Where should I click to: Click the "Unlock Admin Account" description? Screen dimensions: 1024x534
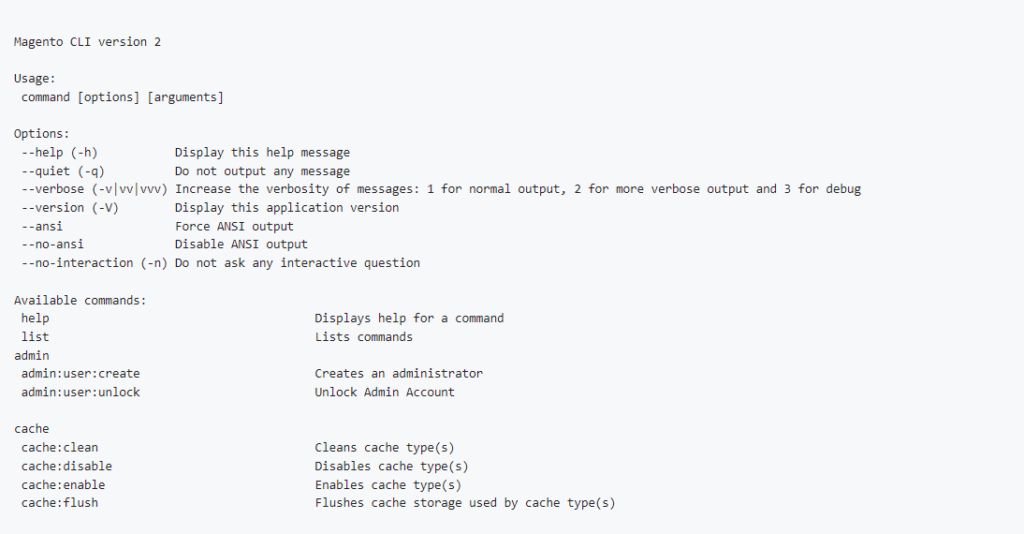[x=384, y=392]
